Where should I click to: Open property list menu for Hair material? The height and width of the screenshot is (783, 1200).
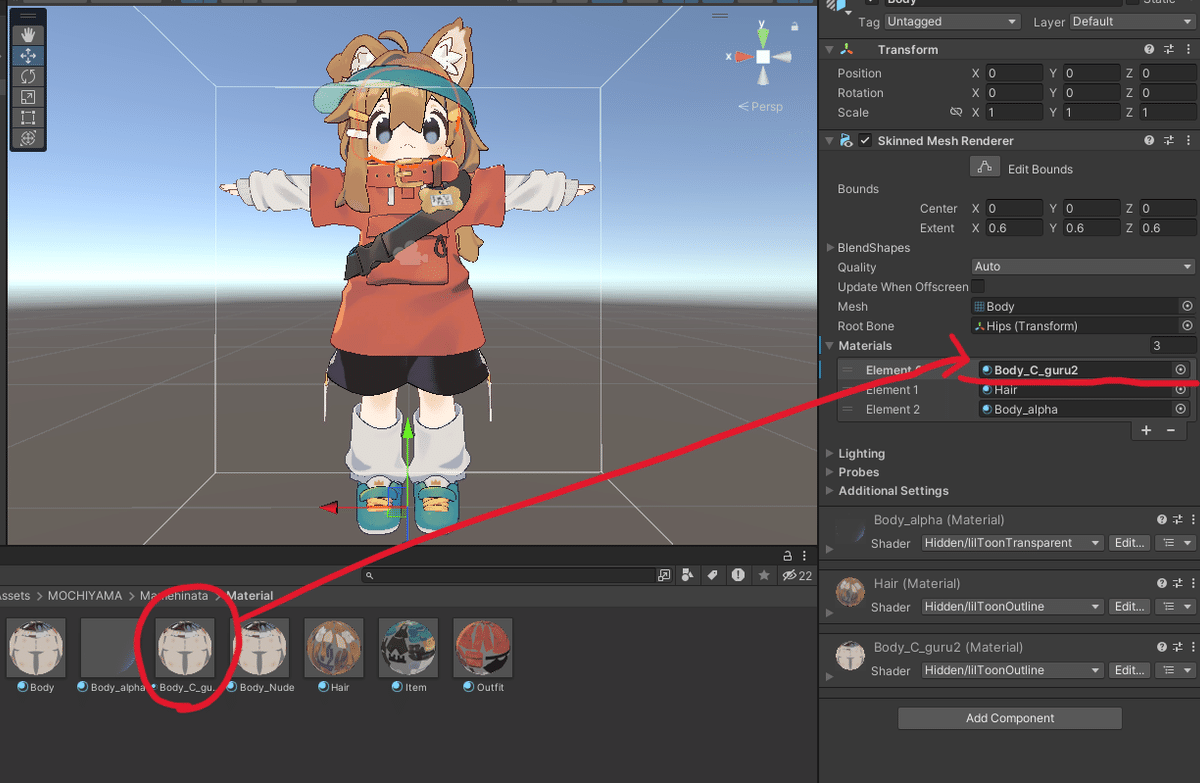click(1175, 607)
